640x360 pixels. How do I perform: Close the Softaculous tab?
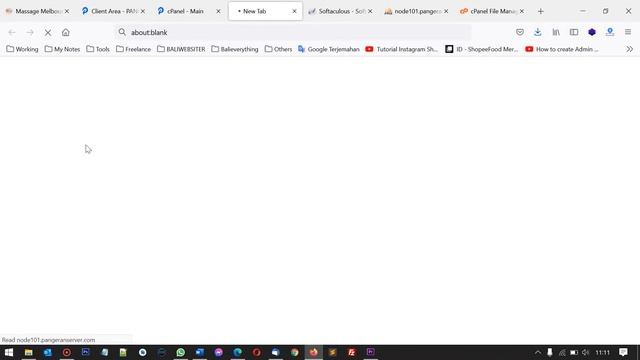point(370,11)
